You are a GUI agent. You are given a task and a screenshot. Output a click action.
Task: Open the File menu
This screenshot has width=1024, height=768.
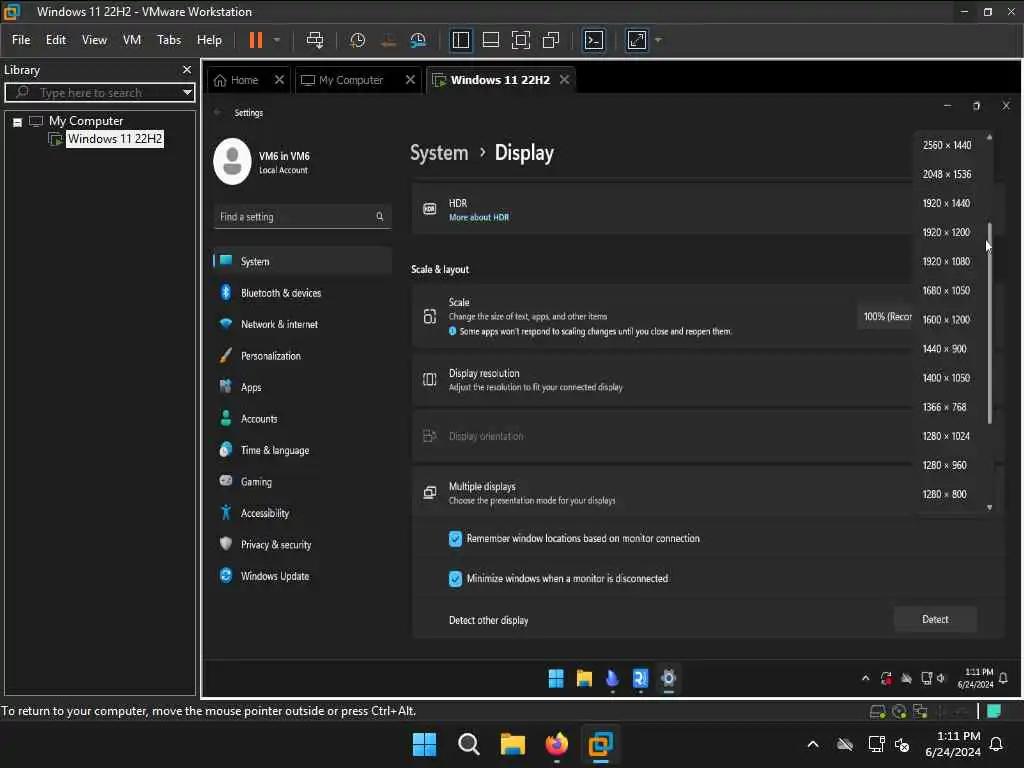[21, 40]
